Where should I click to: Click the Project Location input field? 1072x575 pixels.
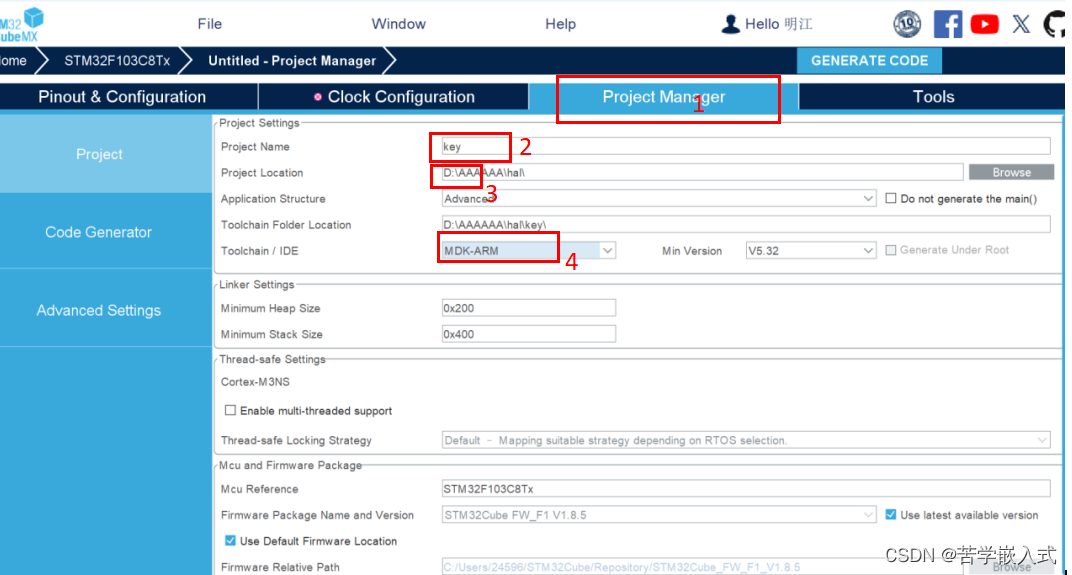[702, 172]
